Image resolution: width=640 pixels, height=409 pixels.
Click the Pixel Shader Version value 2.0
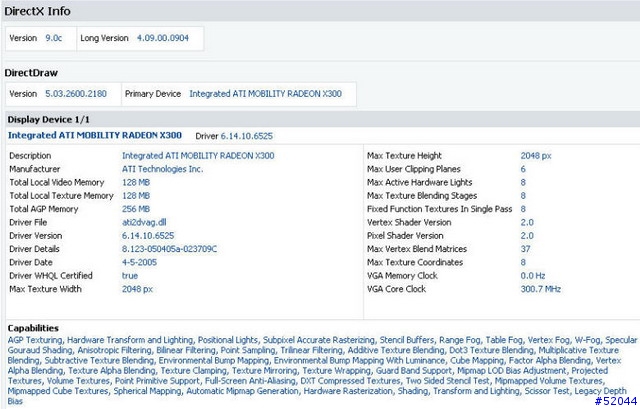coord(527,236)
